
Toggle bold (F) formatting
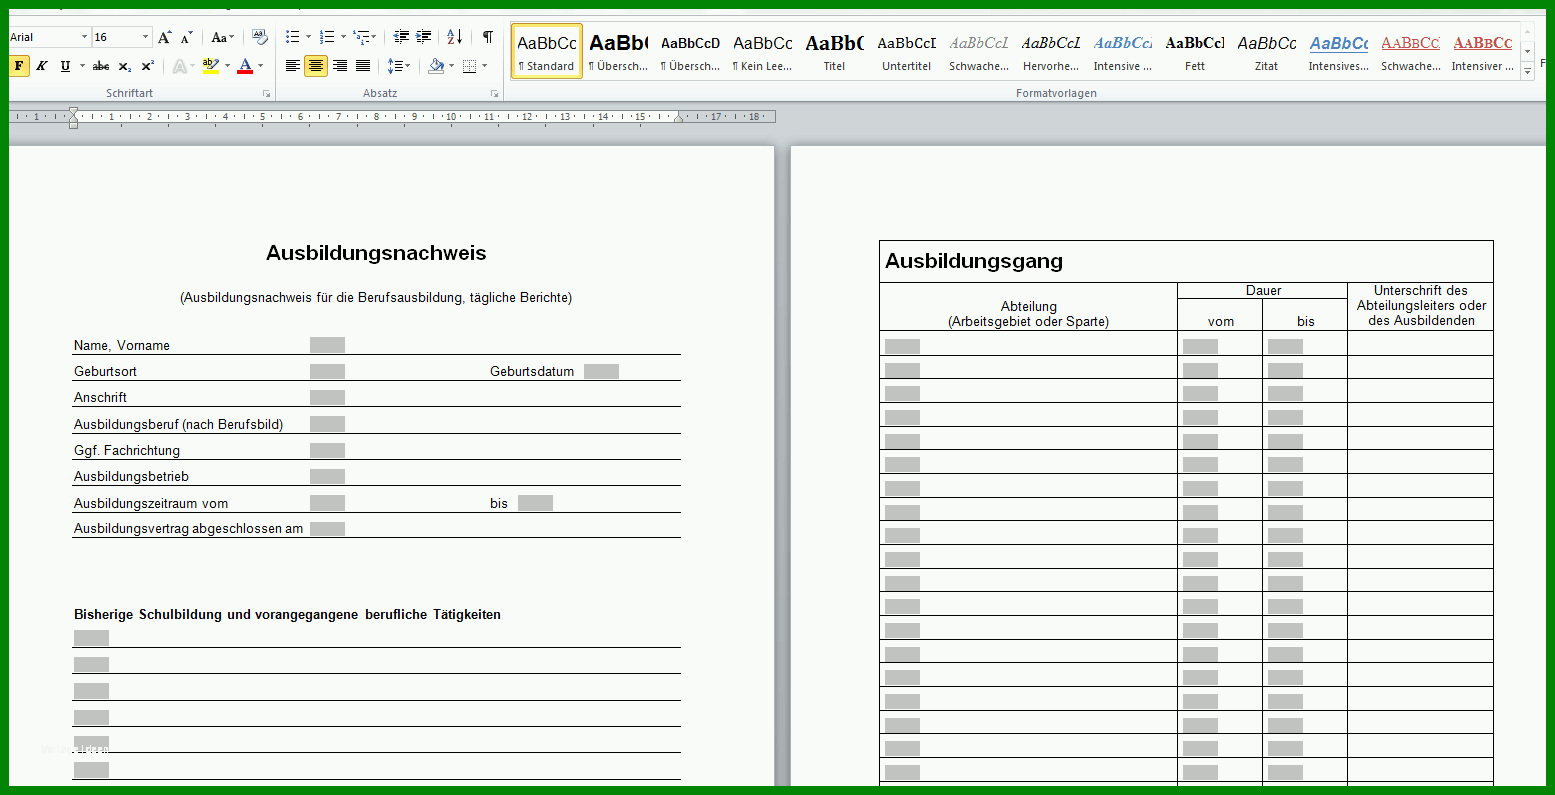pos(18,66)
